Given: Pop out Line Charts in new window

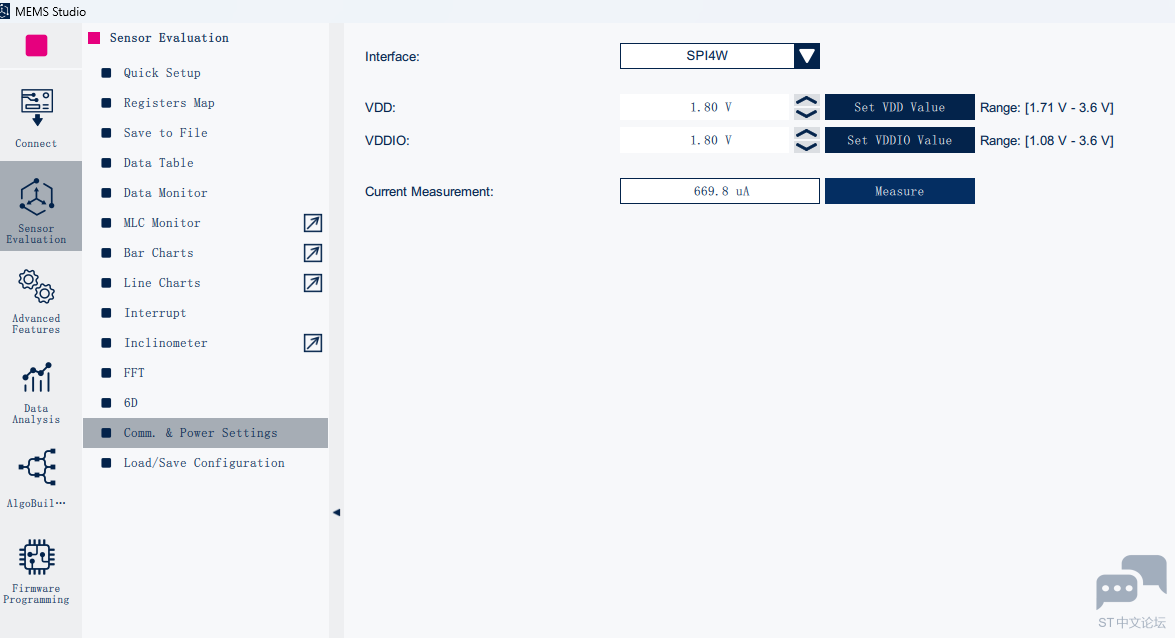Looking at the screenshot, I should [312, 283].
